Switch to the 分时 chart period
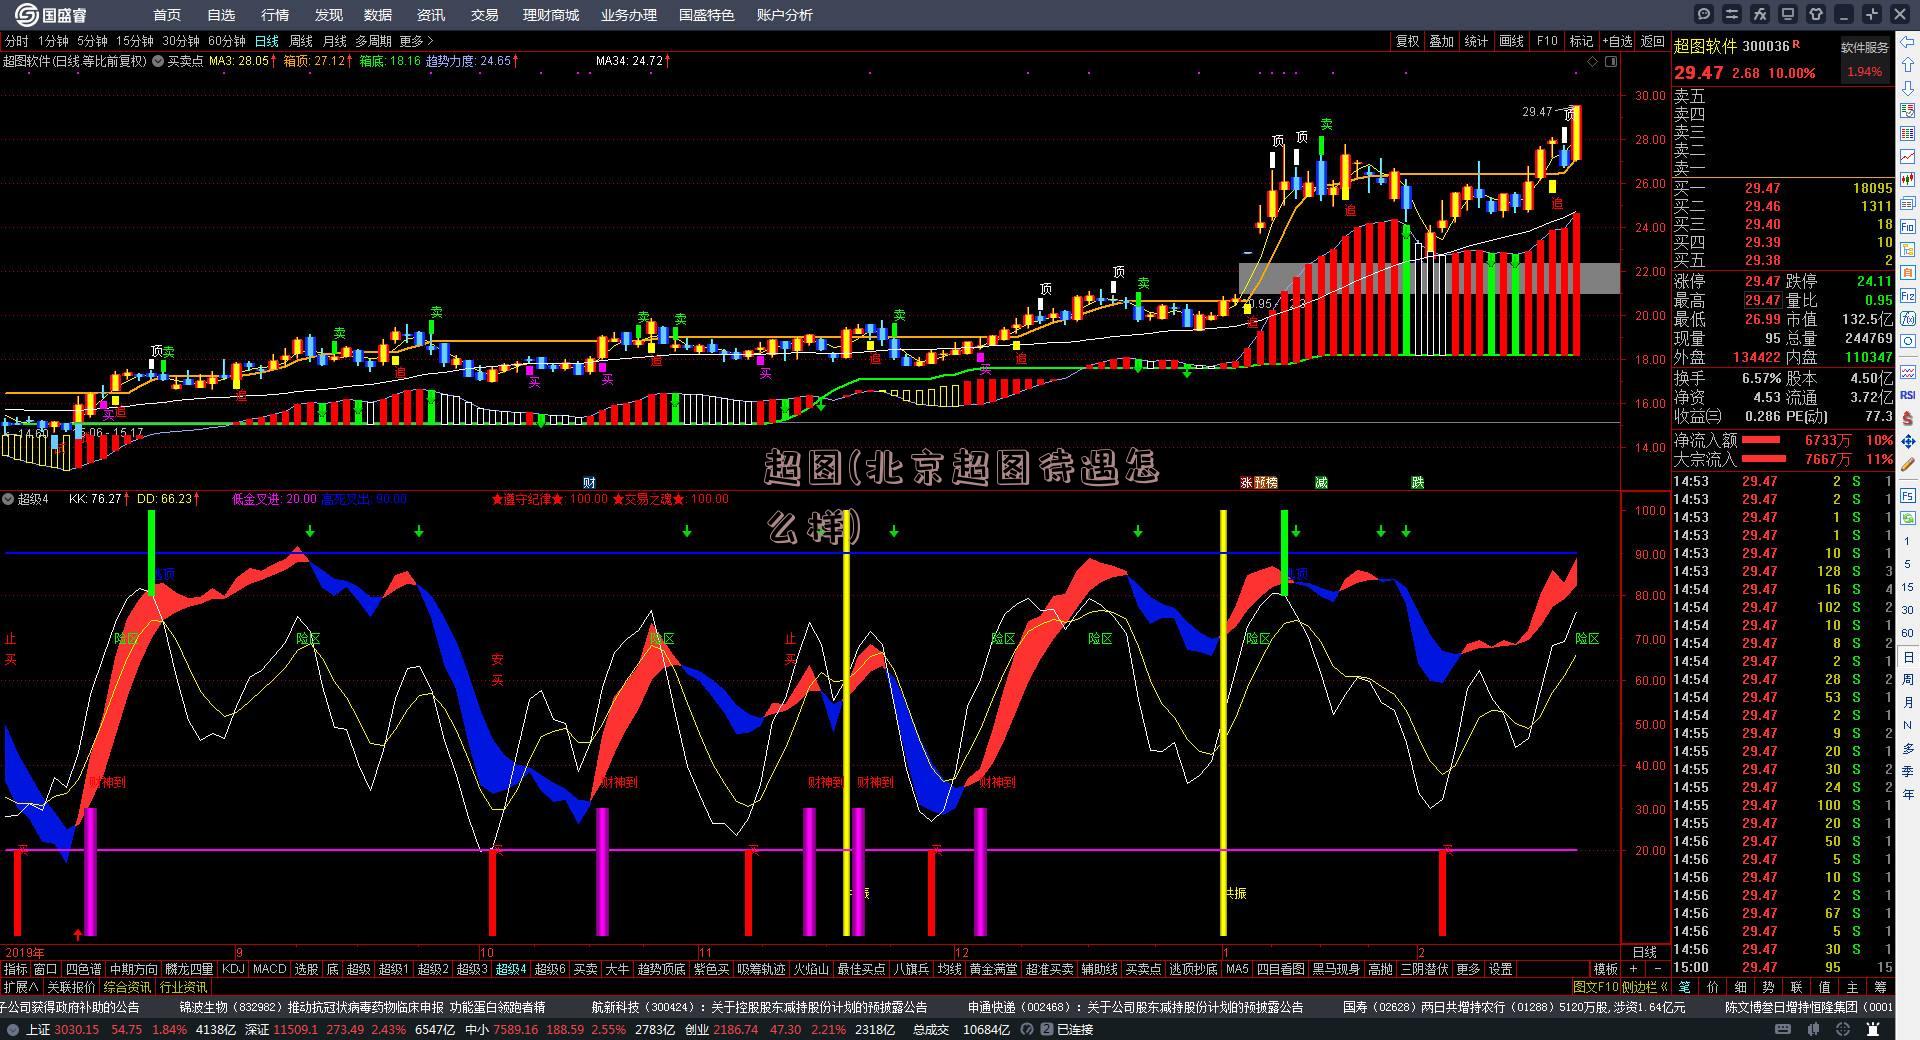The image size is (1920, 1040). (17, 41)
